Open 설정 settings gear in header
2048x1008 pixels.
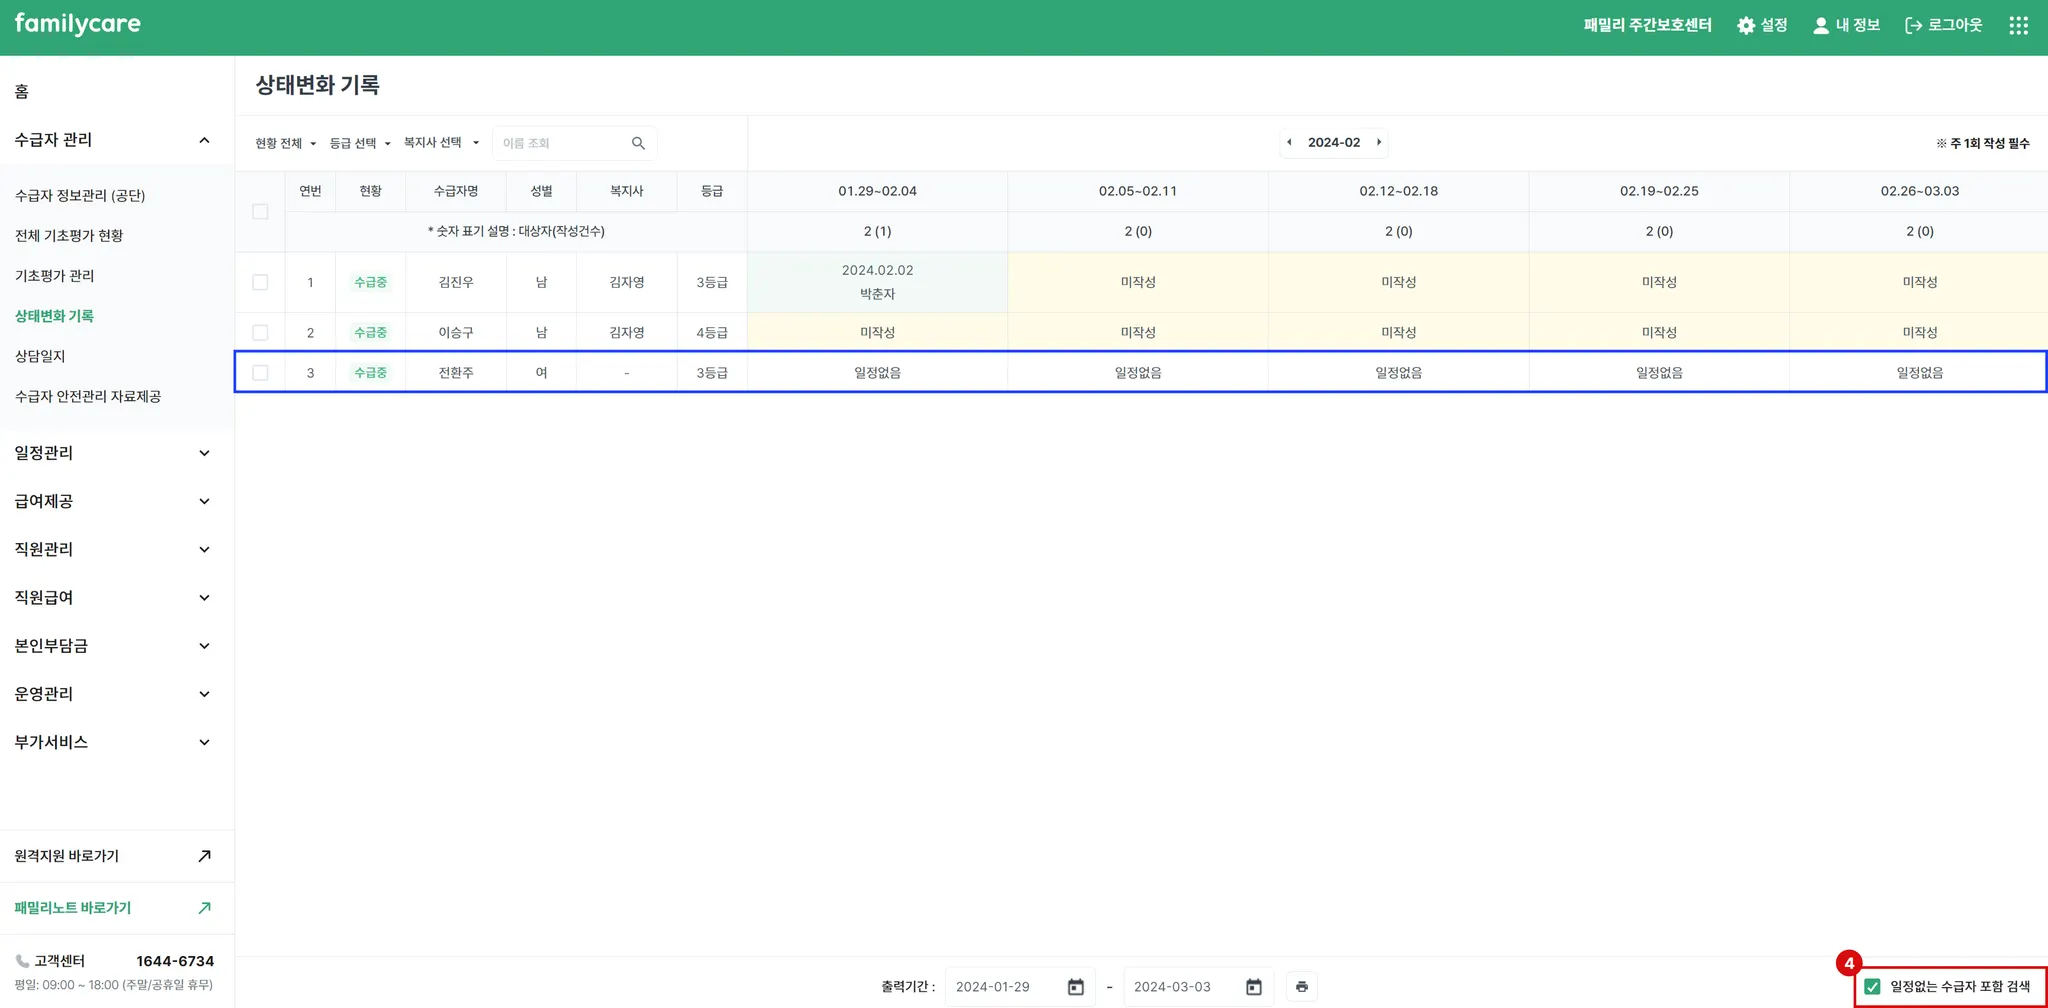pyautogui.click(x=1762, y=26)
